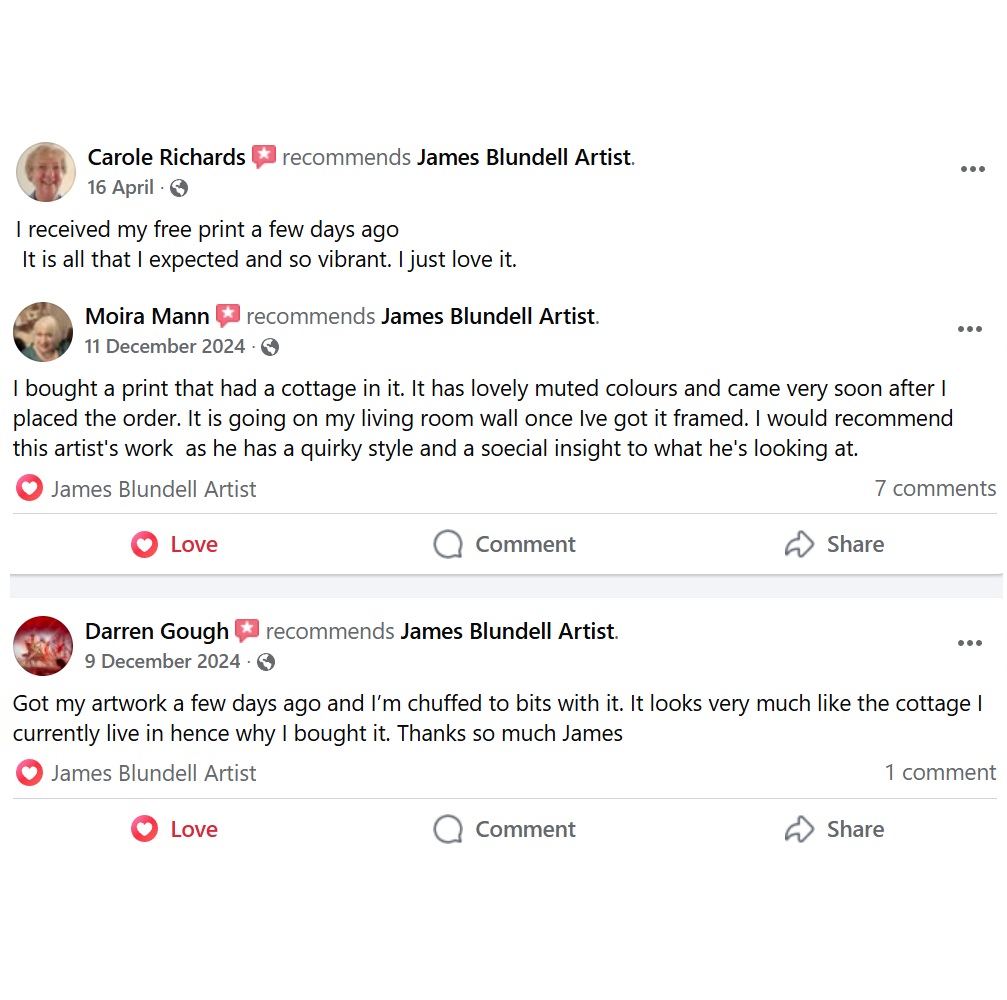1007x1000 pixels.
Task: Open options menu on Carole Richards' review
Action: pos(972,169)
